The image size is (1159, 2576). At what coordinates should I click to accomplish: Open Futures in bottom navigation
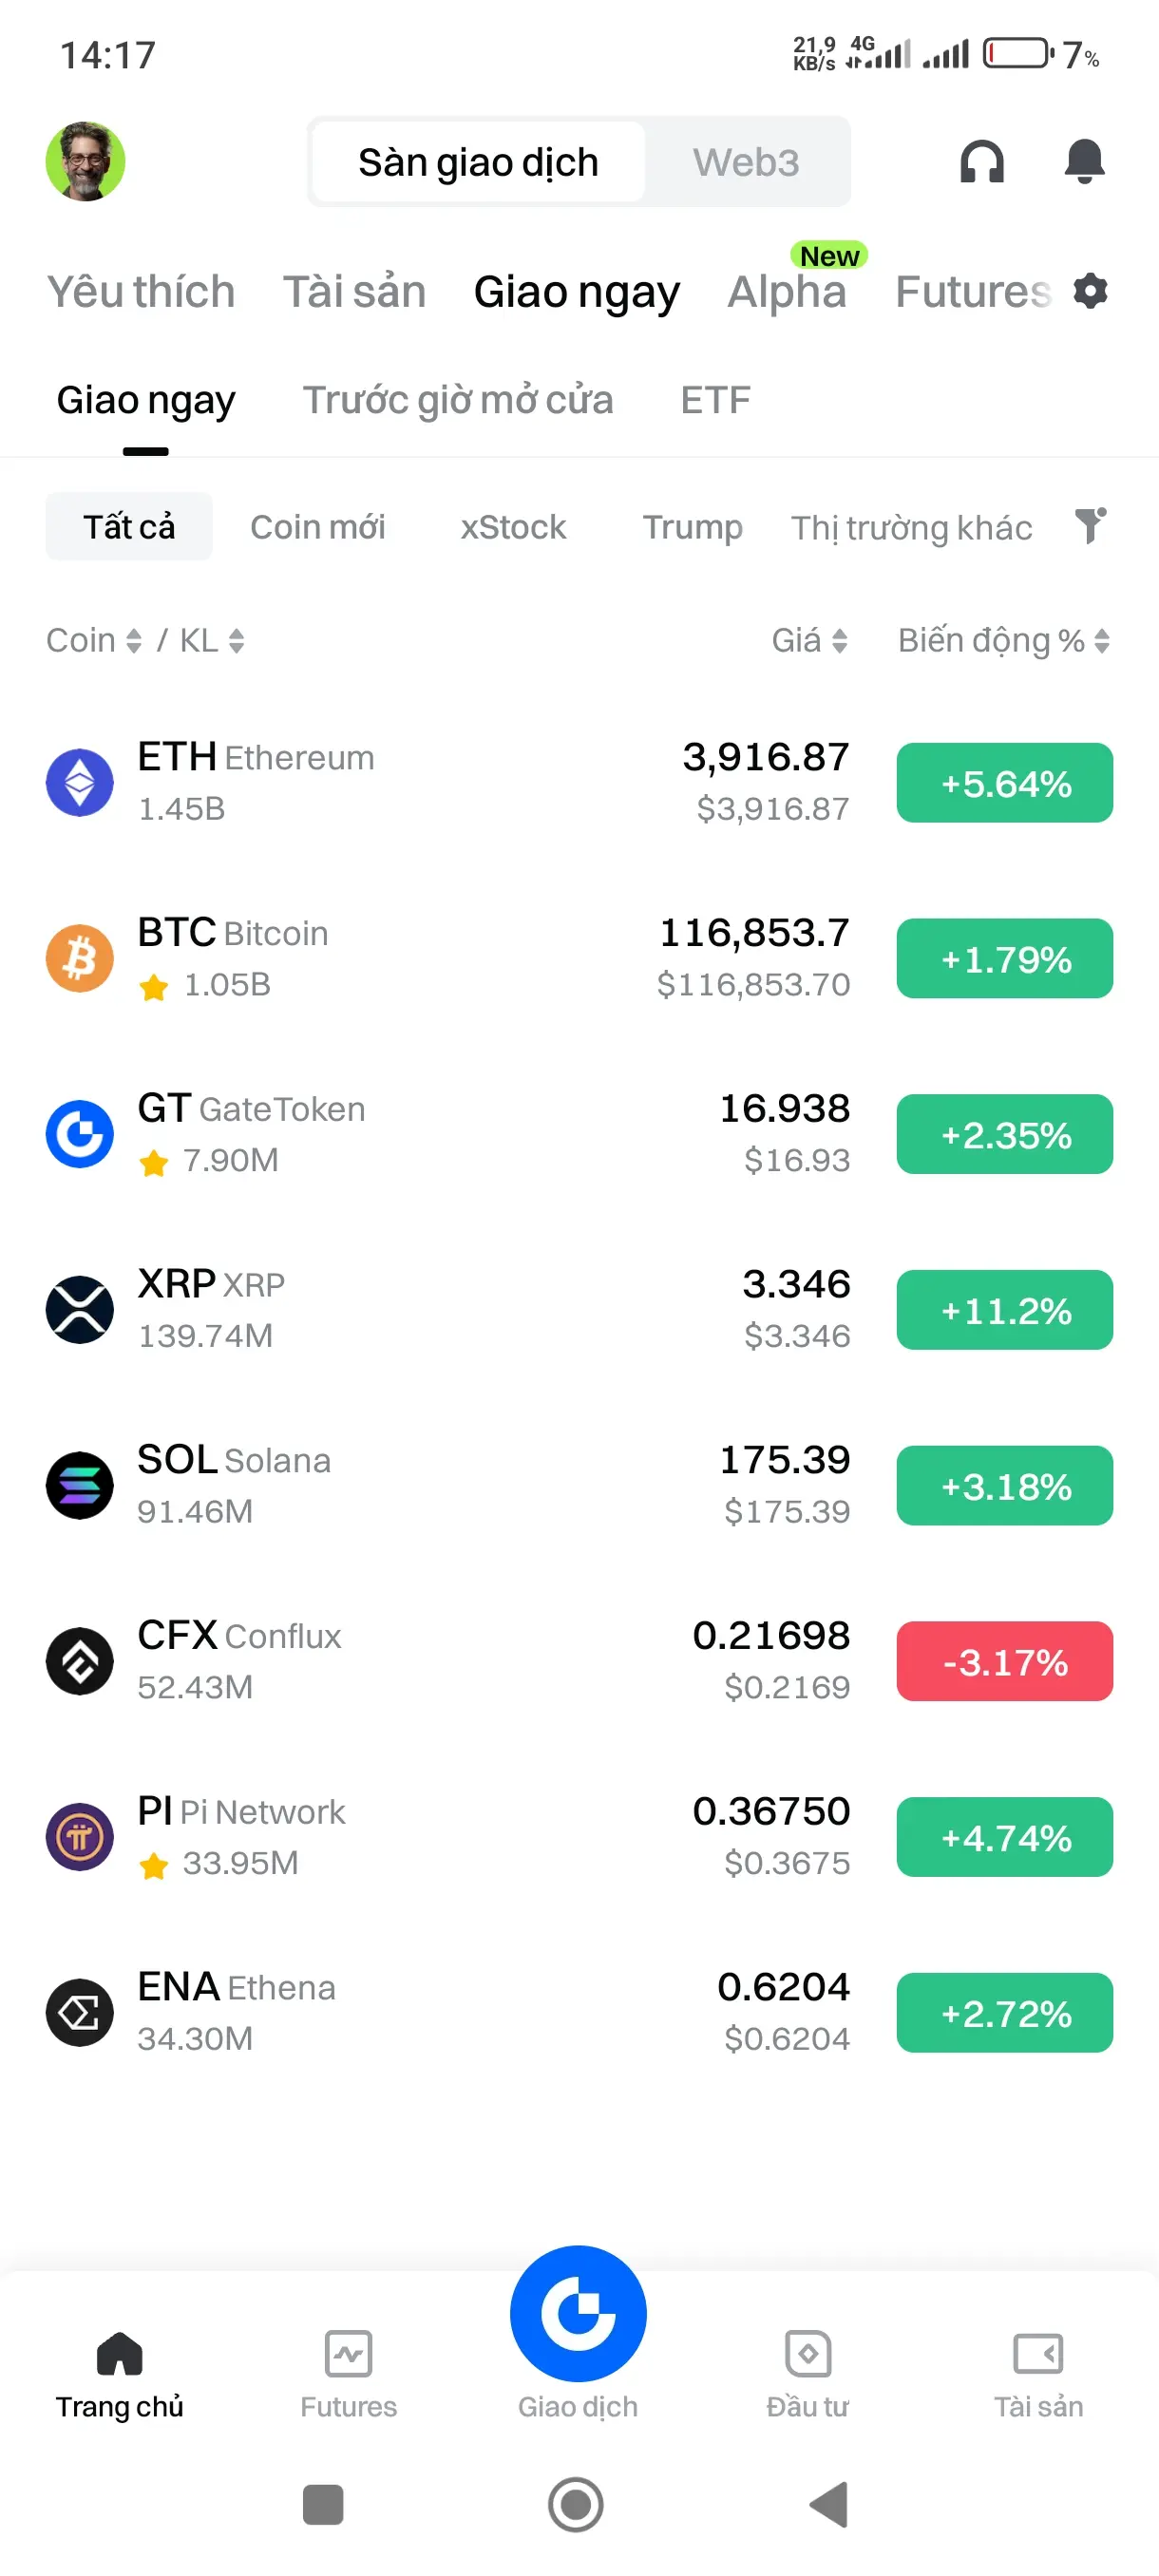tap(348, 2375)
